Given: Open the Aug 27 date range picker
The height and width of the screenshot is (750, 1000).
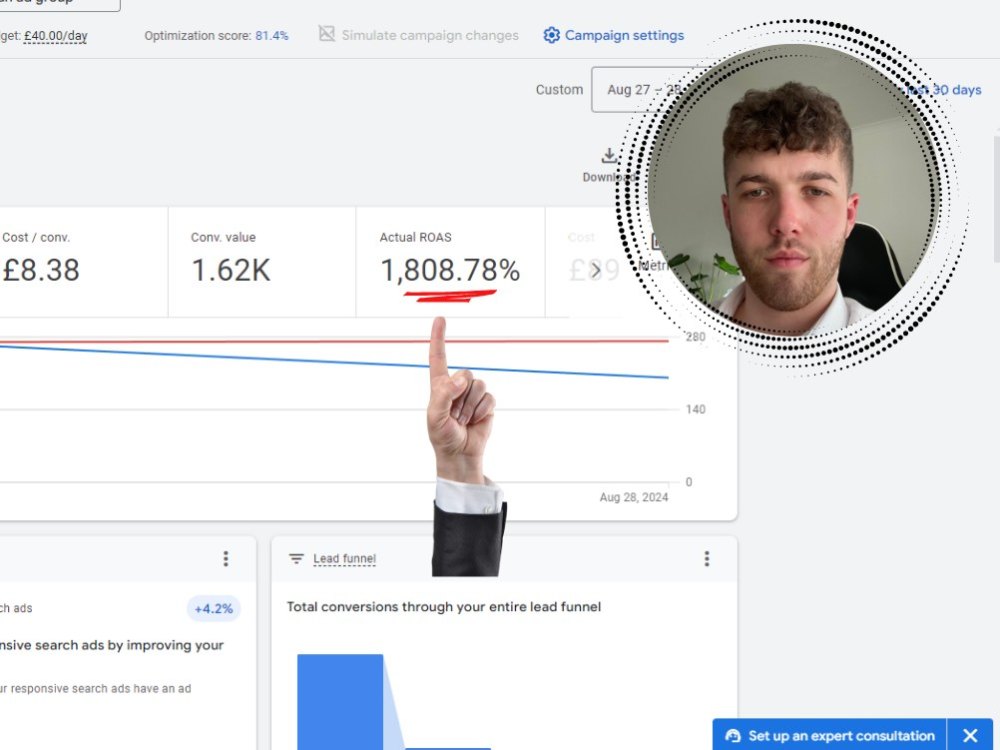Looking at the screenshot, I should pos(644,89).
